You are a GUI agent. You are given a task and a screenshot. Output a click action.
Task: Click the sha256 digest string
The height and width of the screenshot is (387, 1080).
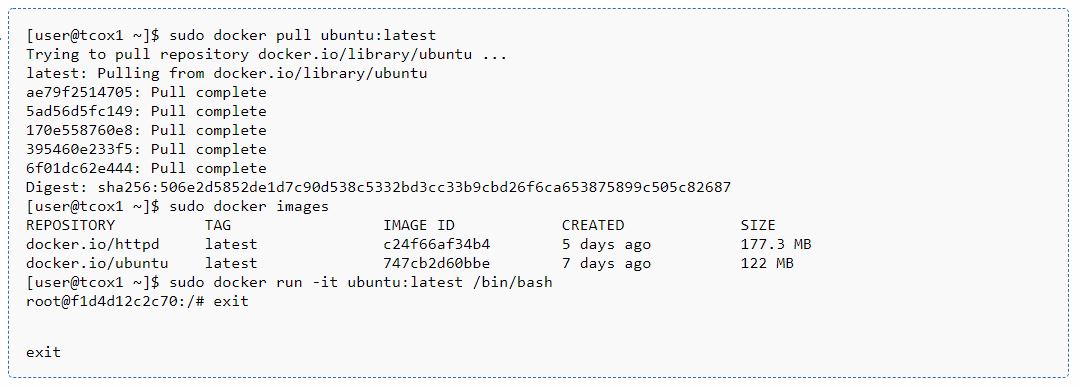[414, 187]
